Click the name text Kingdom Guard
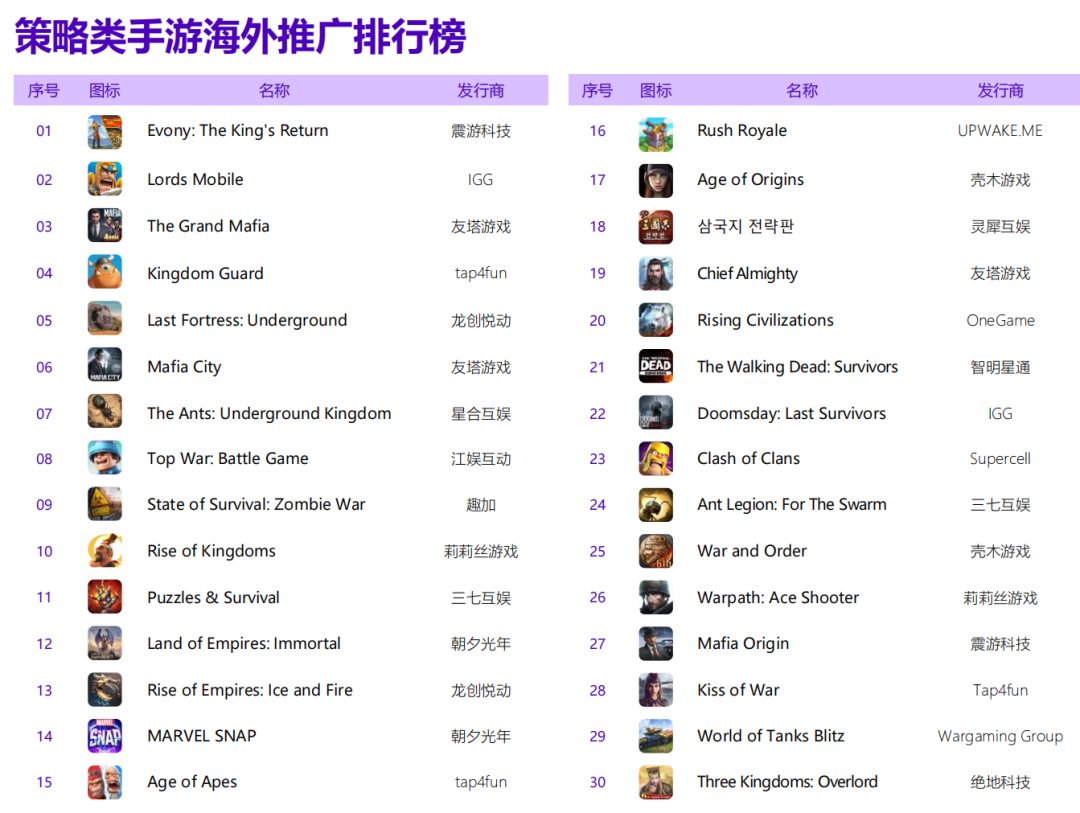1080x813 pixels. [x=205, y=274]
